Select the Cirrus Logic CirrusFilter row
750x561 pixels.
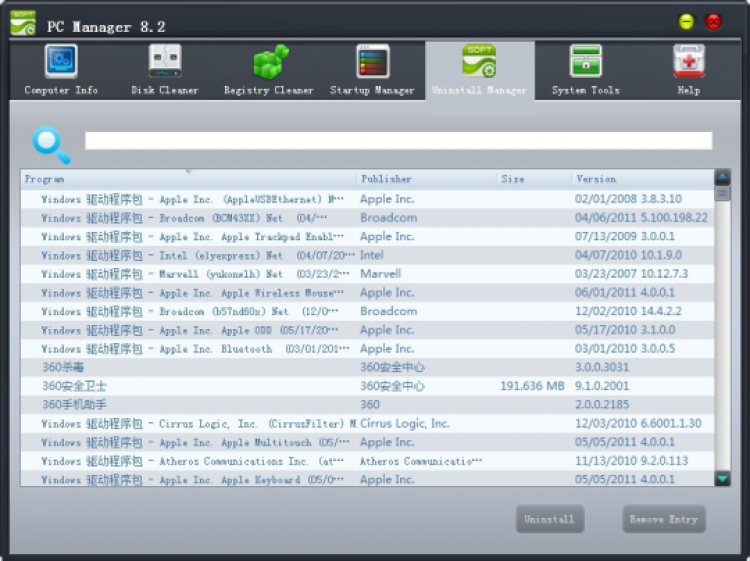[x=367, y=424]
